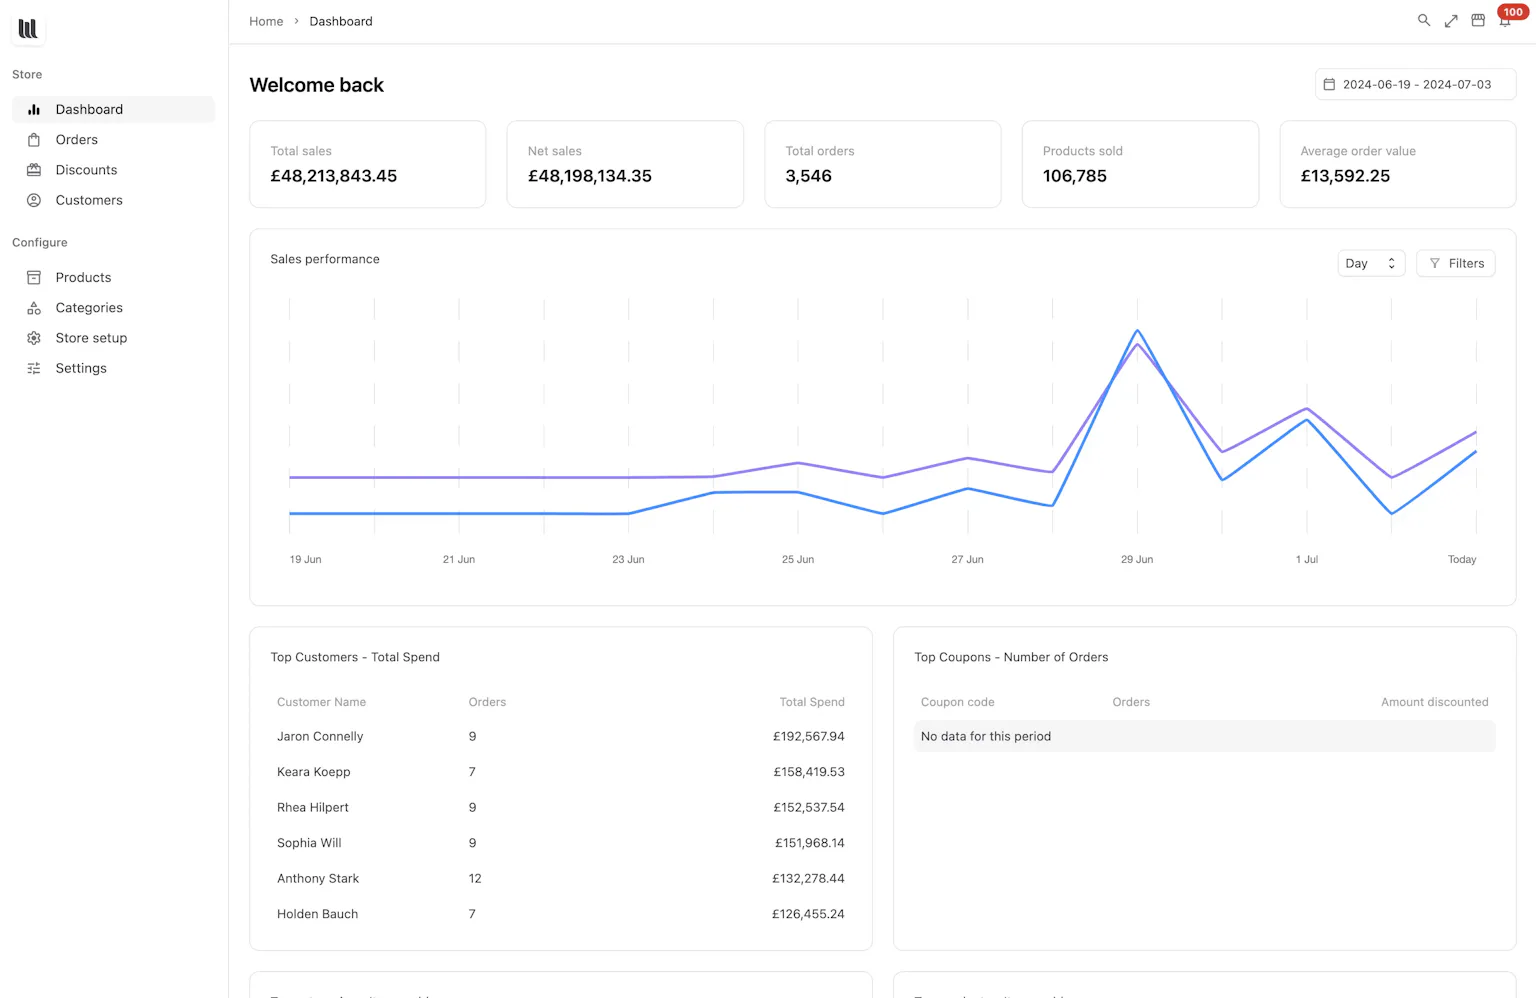Open the date range picker 2024-06-19 - 2024-07-03
The image size is (1536, 998).
pos(1415,84)
